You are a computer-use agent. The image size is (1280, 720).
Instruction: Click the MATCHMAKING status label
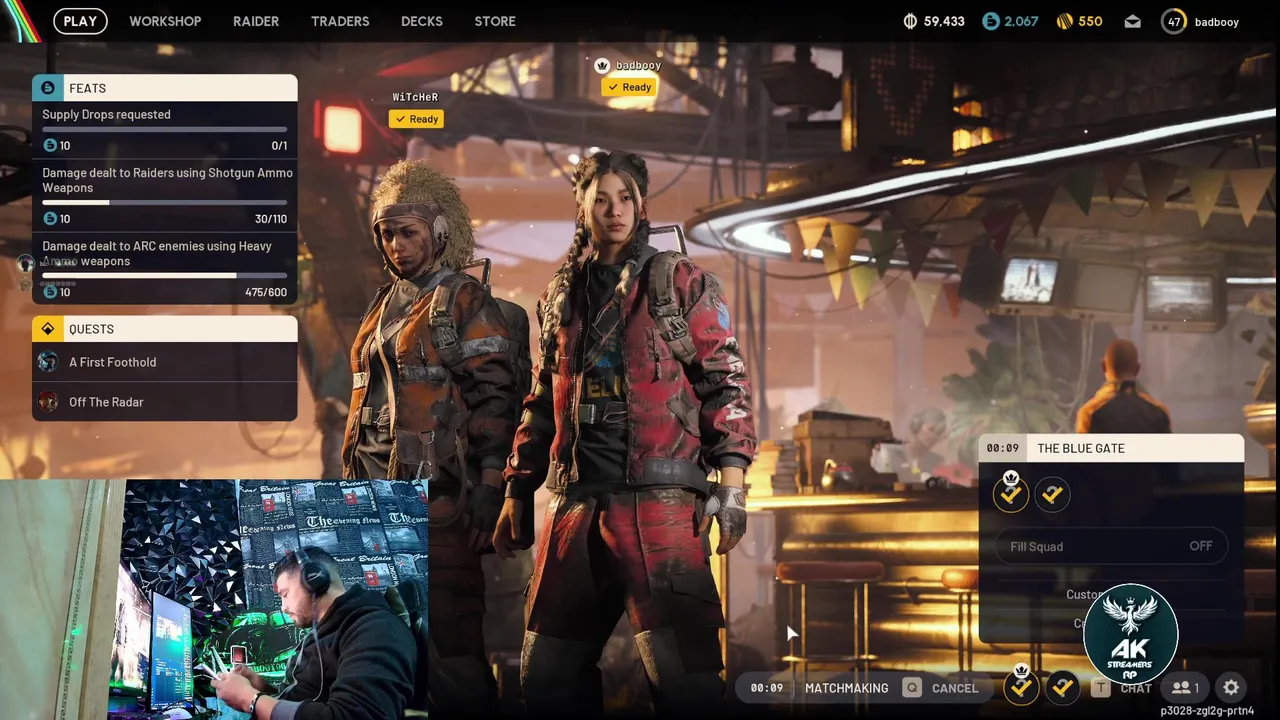click(x=846, y=688)
